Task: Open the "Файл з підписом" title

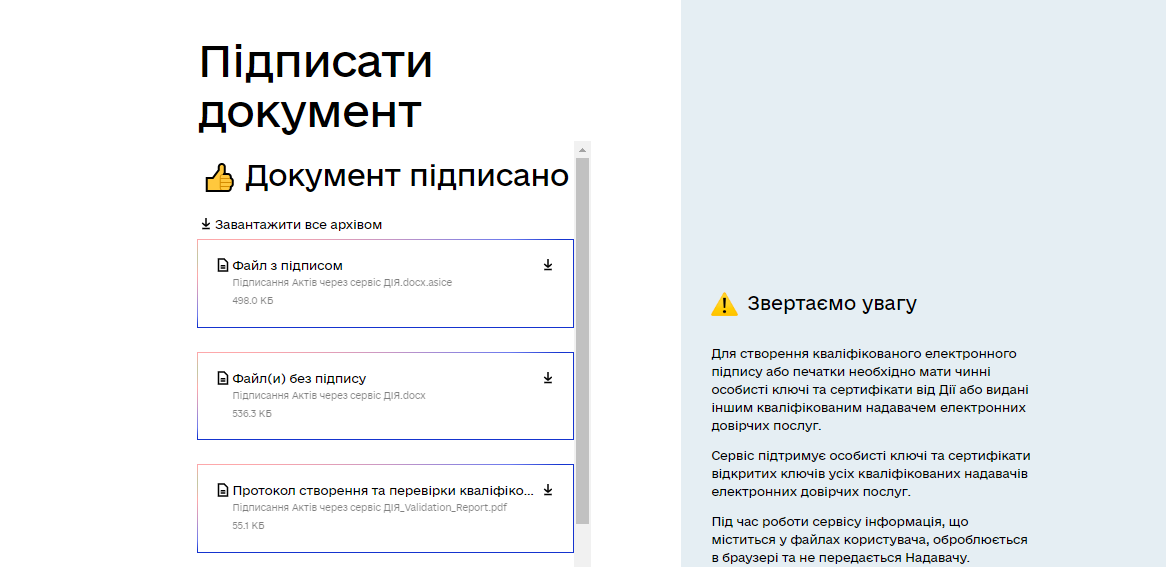Action: (287, 266)
